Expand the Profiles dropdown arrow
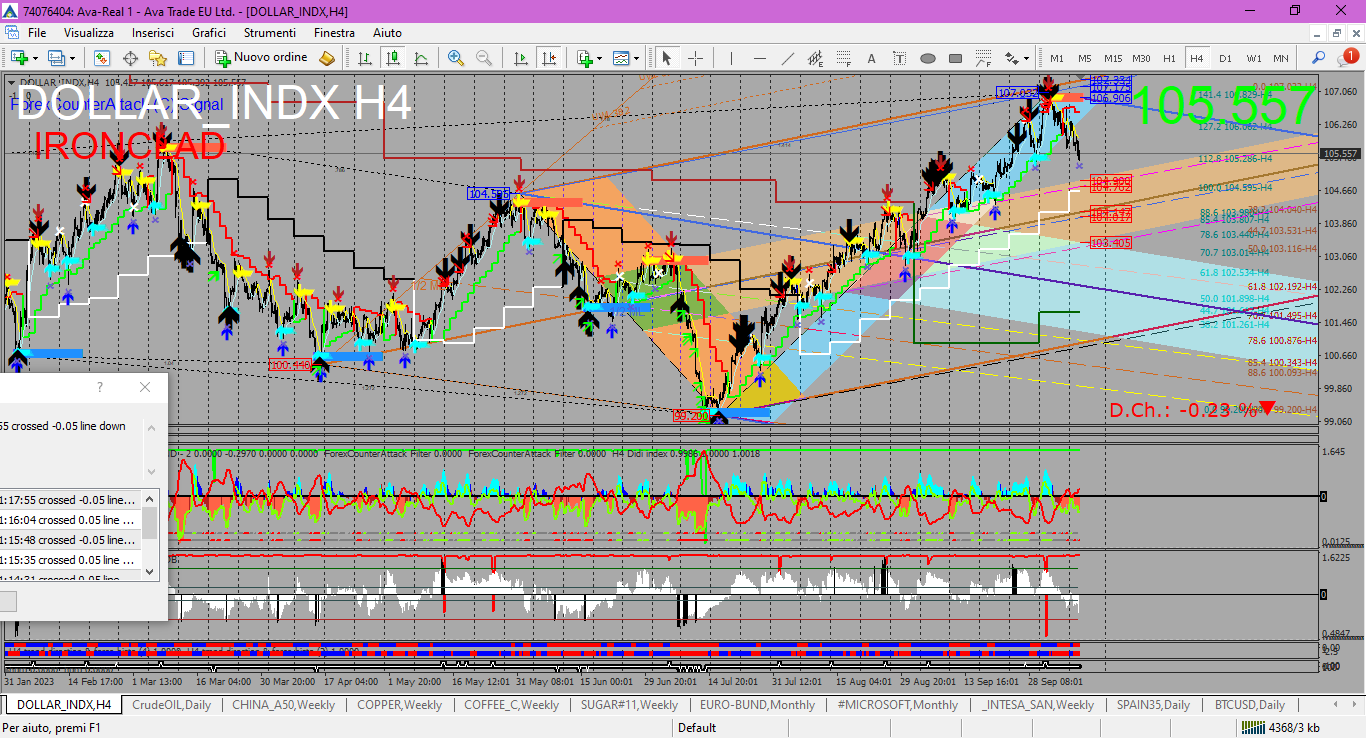The width and height of the screenshot is (1366, 738). [x=73, y=58]
